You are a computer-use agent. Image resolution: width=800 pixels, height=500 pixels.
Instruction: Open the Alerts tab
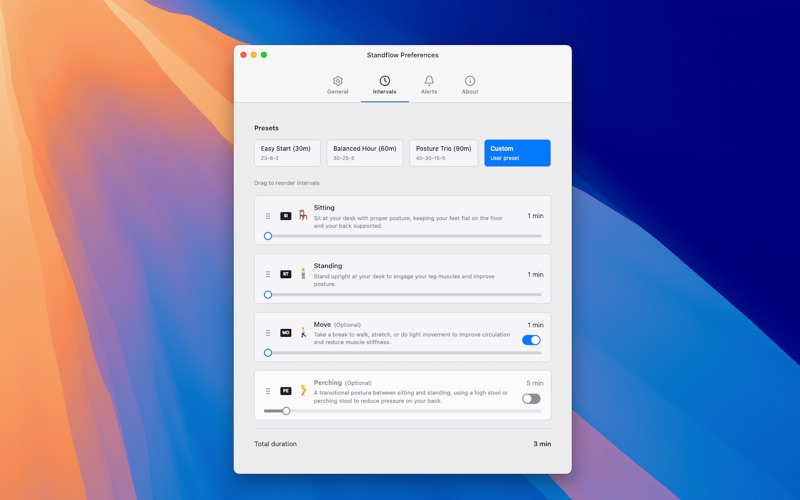coord(429,85)
